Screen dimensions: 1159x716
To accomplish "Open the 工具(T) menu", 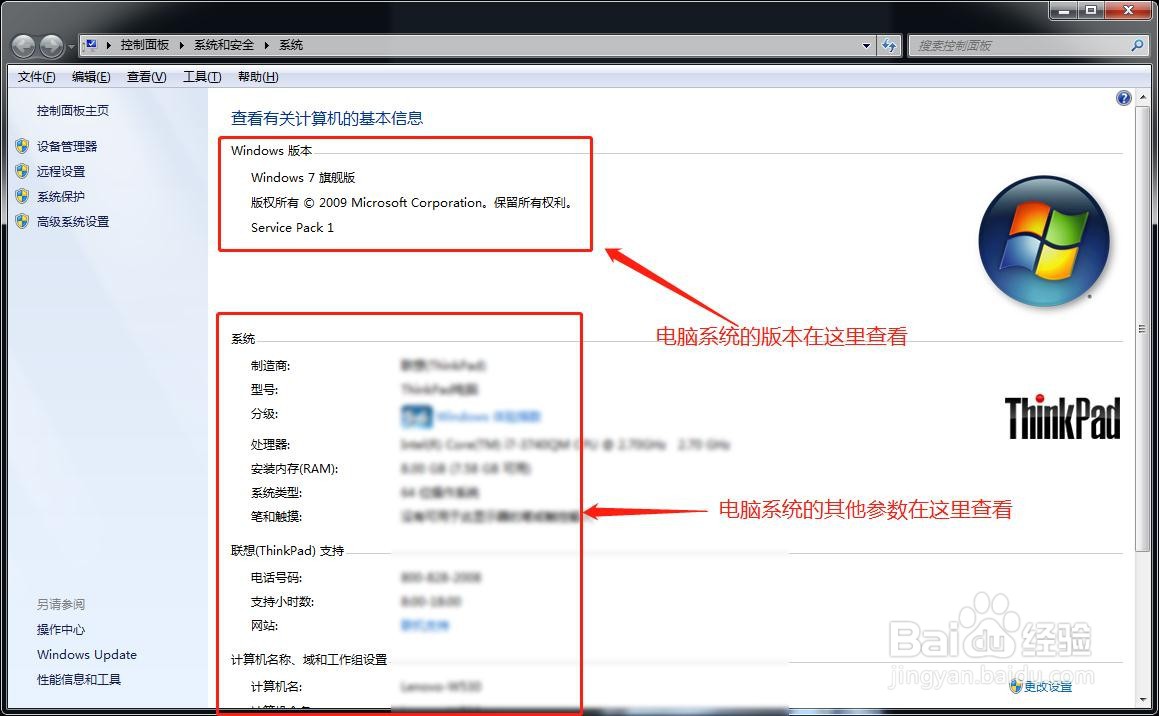I will click(x=202, y=77).
